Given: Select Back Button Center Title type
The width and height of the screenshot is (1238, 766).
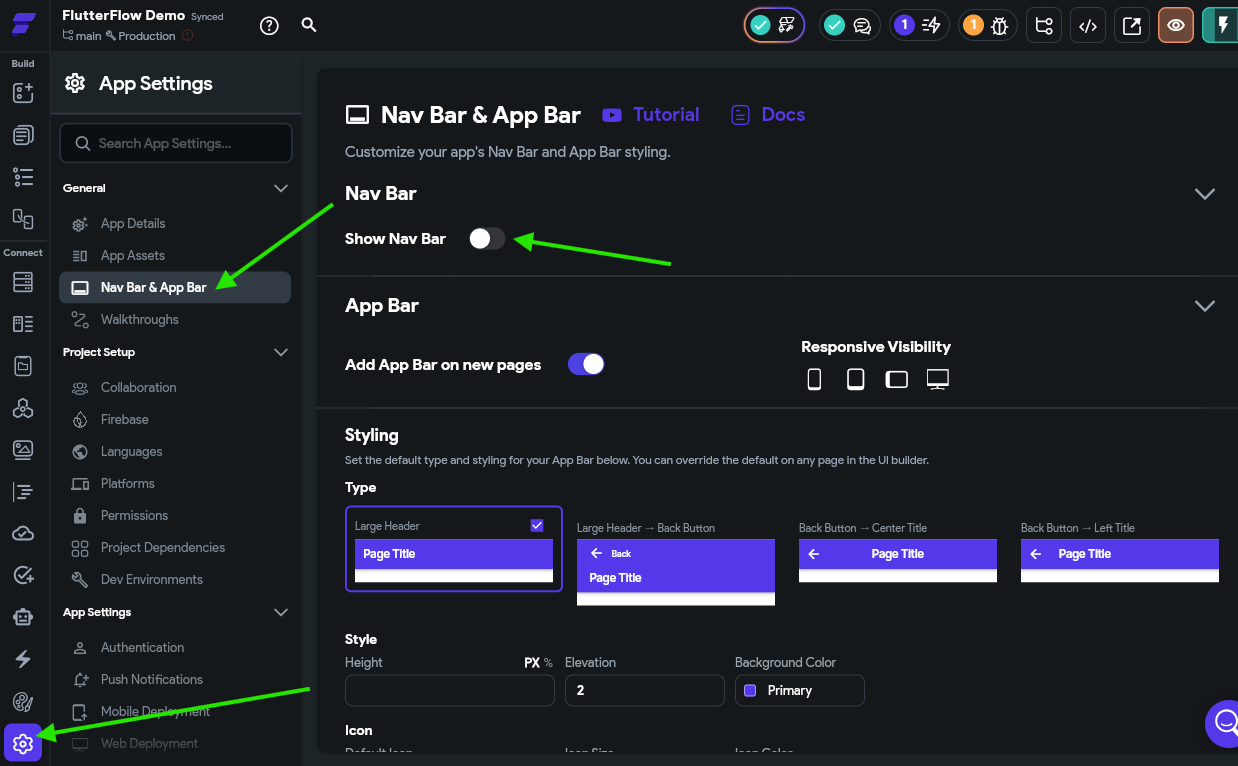Looking at the screenshot, I should (898, 551).
